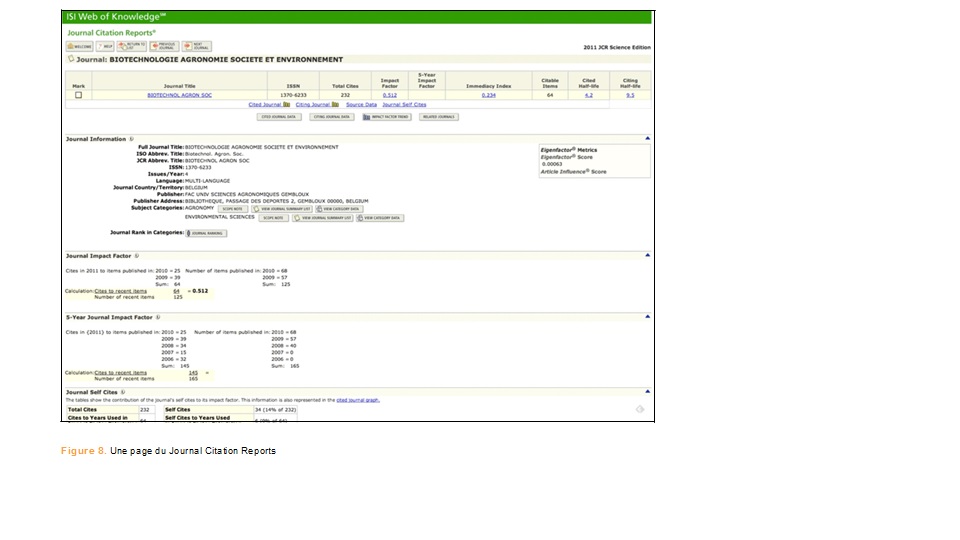
Task: Click the info icon beside Journal Information
Action: pos(131,139)
